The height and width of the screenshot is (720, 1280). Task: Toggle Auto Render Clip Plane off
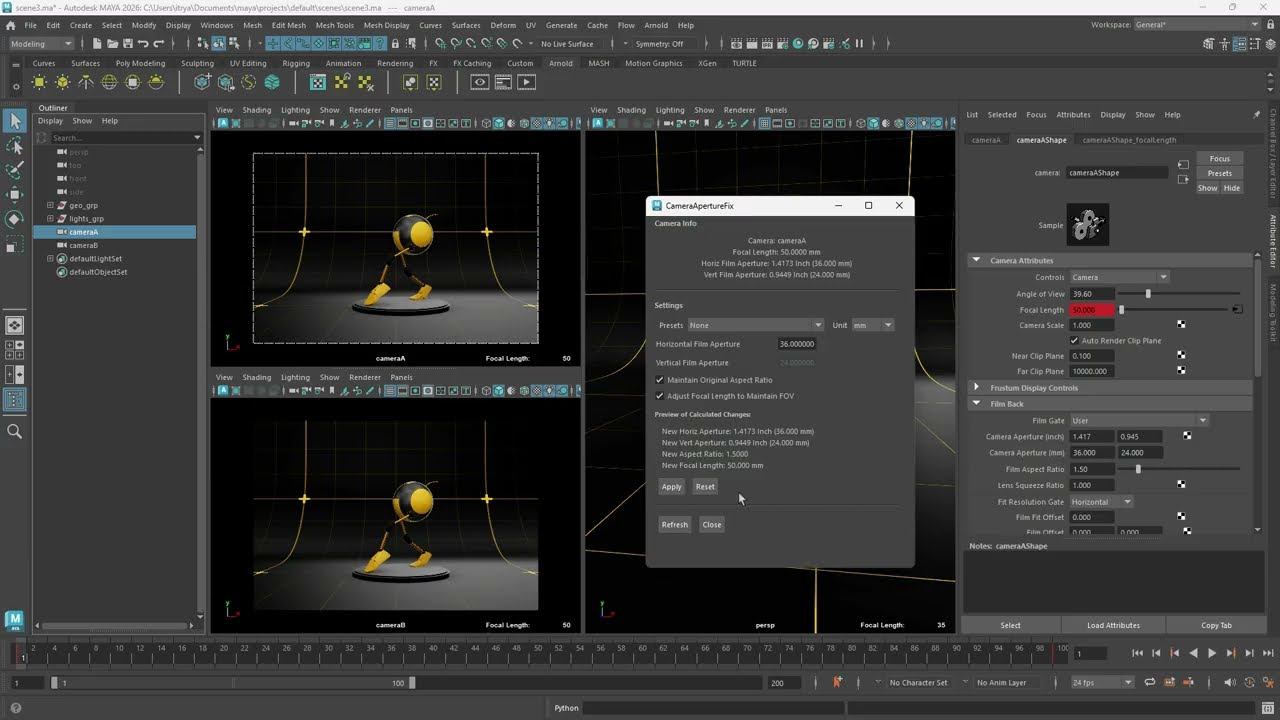1074,340
